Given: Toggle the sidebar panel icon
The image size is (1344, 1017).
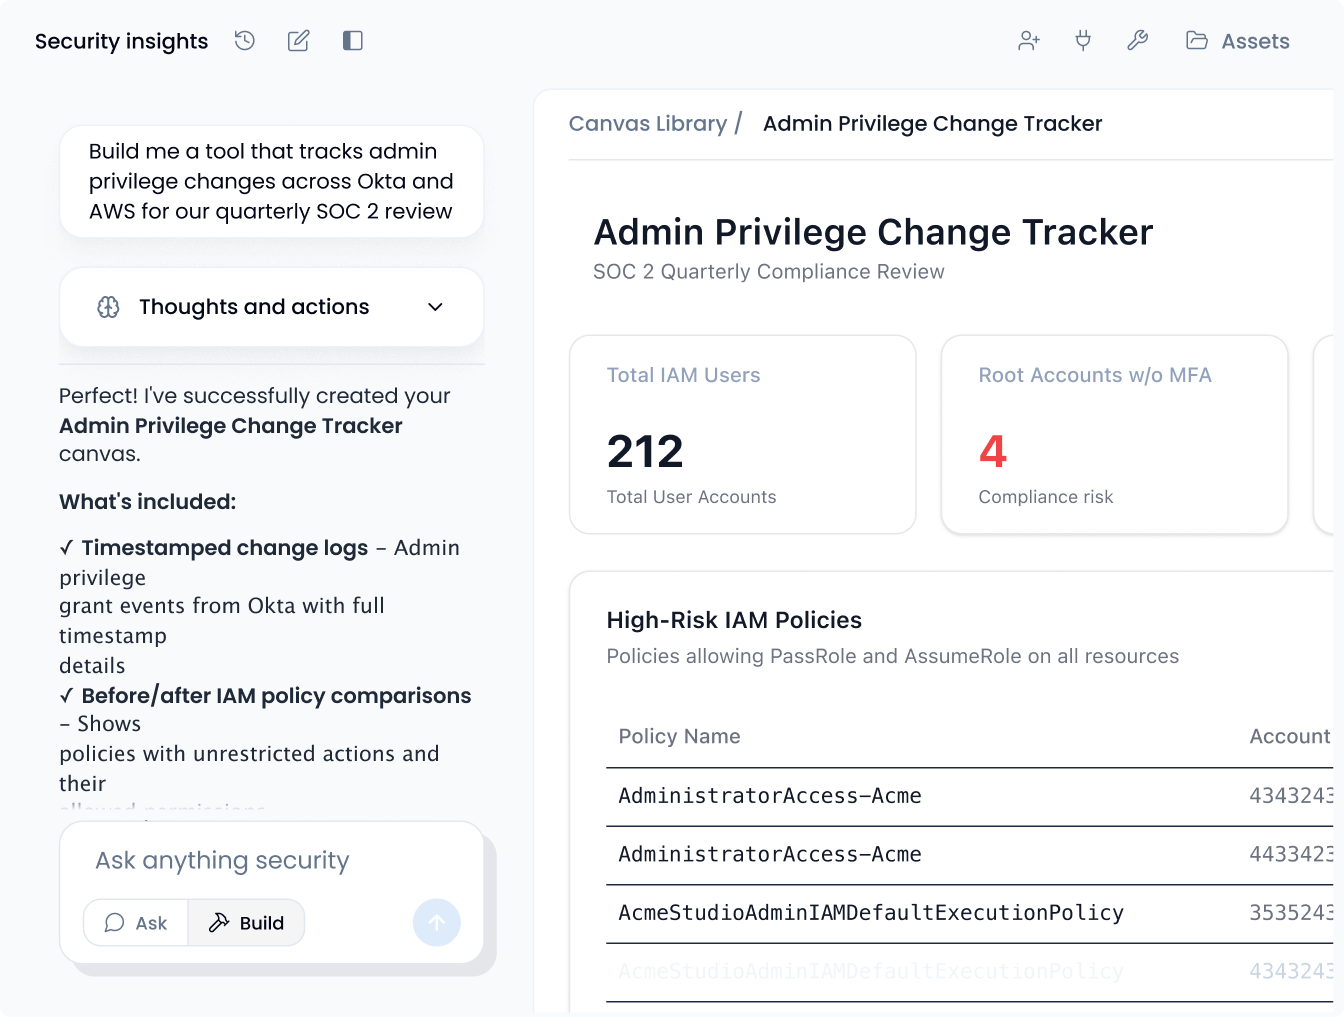Looking at the screenshot, I should coord(352,41).
